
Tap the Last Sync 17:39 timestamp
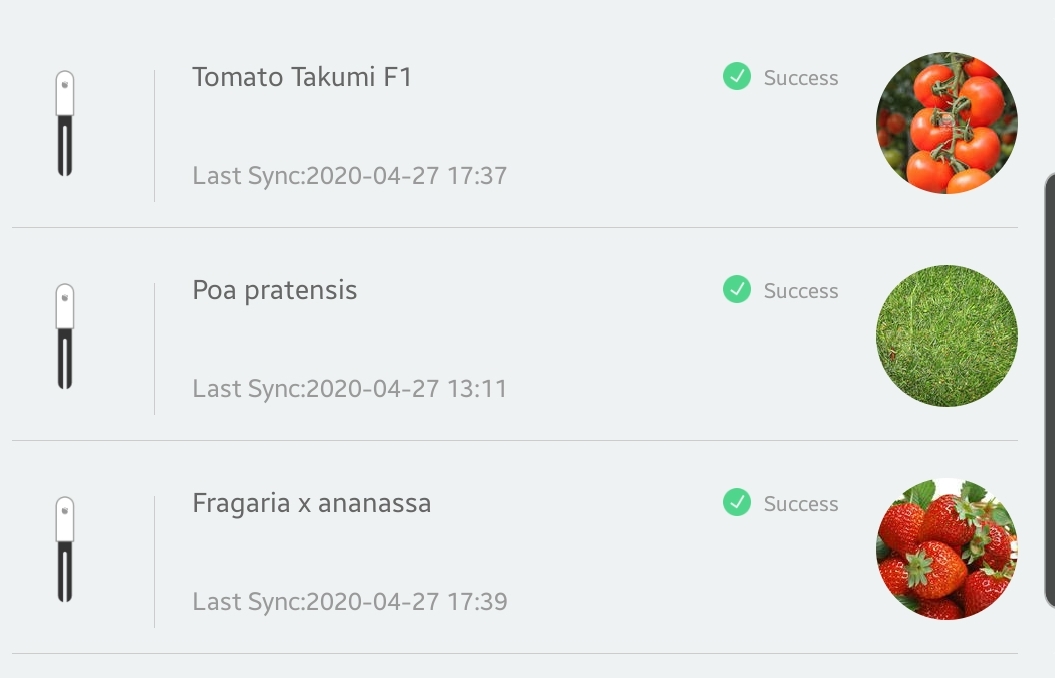pyautogui.click(x=349, y=602)
